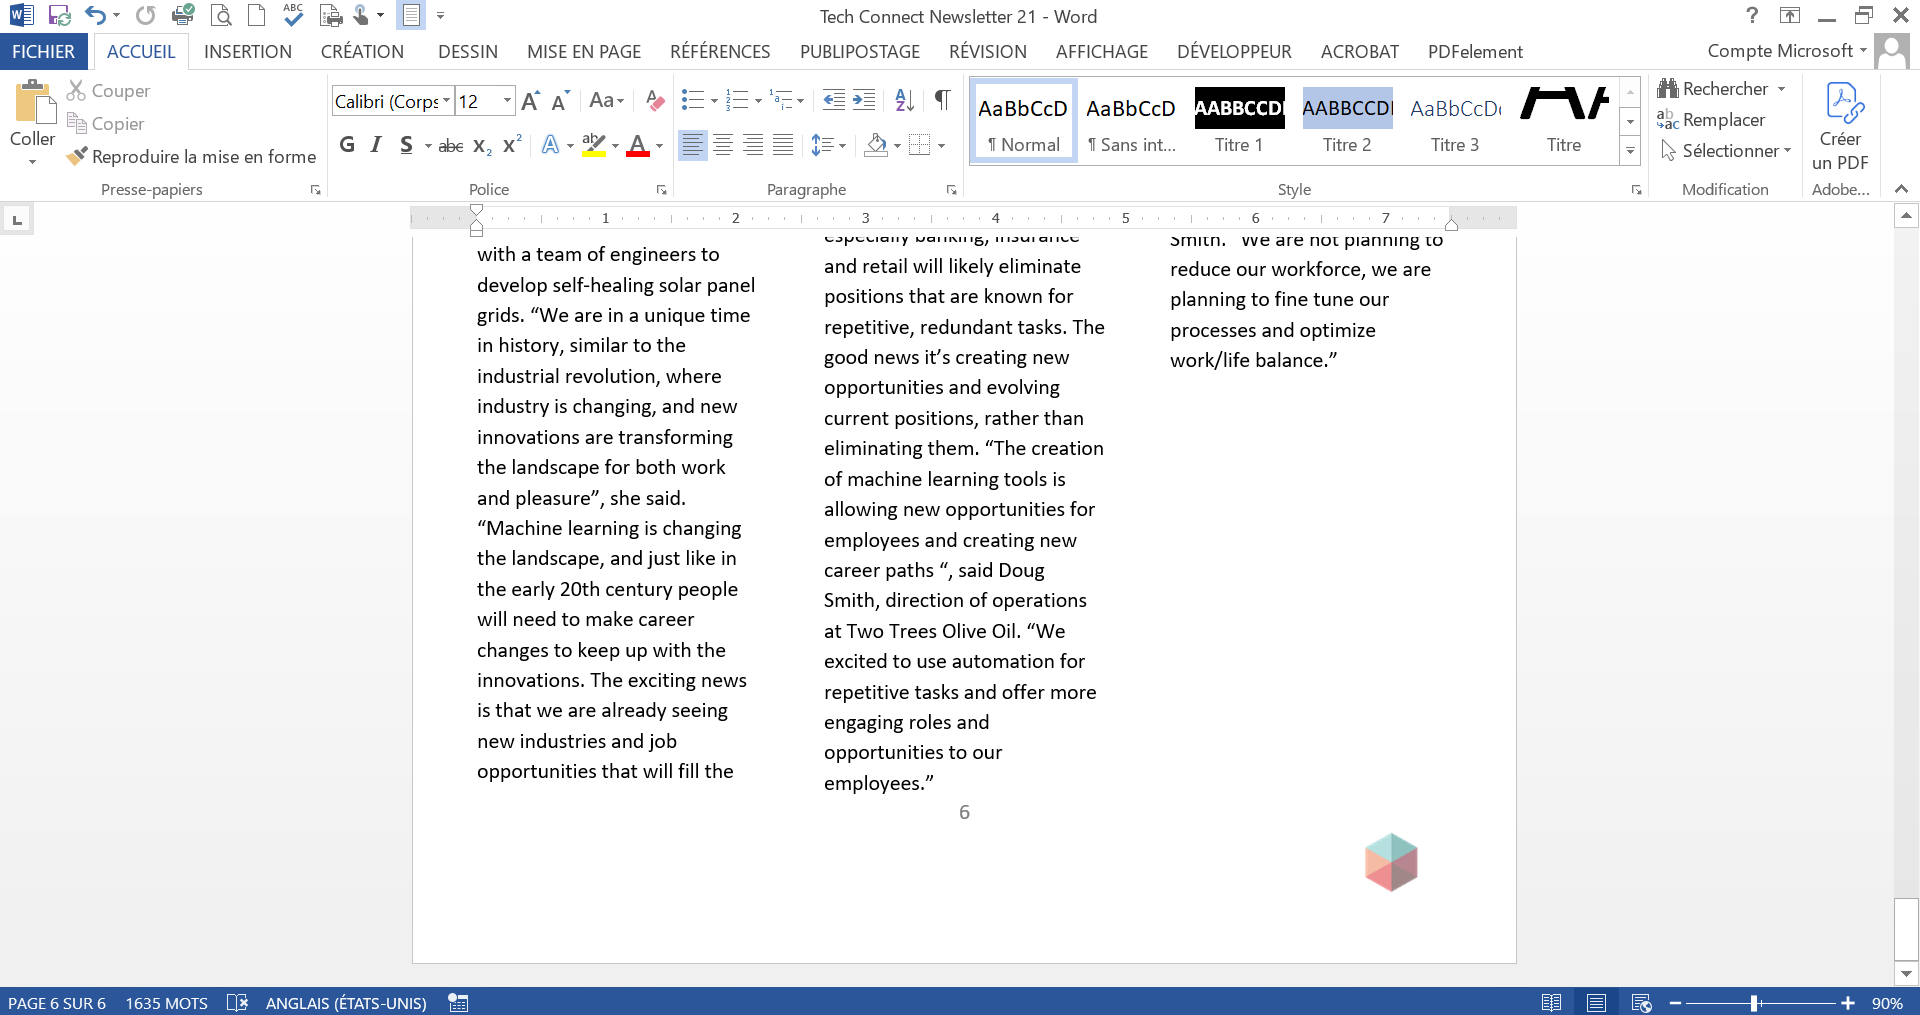Switch to the RÉVISION tab
Screen dimensions: 1920x1015
click(988, 52)
